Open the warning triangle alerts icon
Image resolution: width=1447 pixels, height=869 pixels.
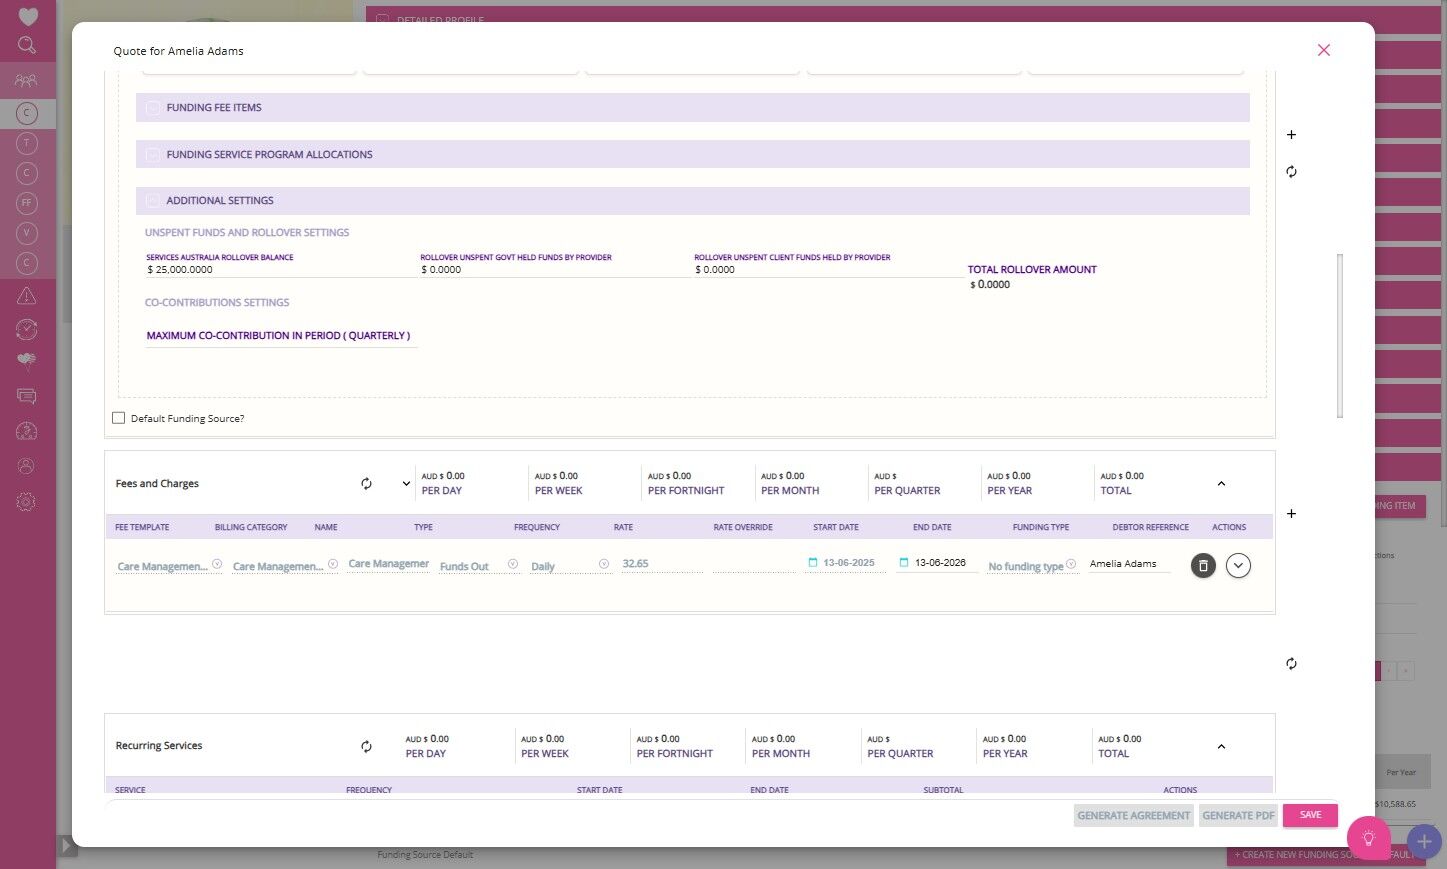[27, 295]
